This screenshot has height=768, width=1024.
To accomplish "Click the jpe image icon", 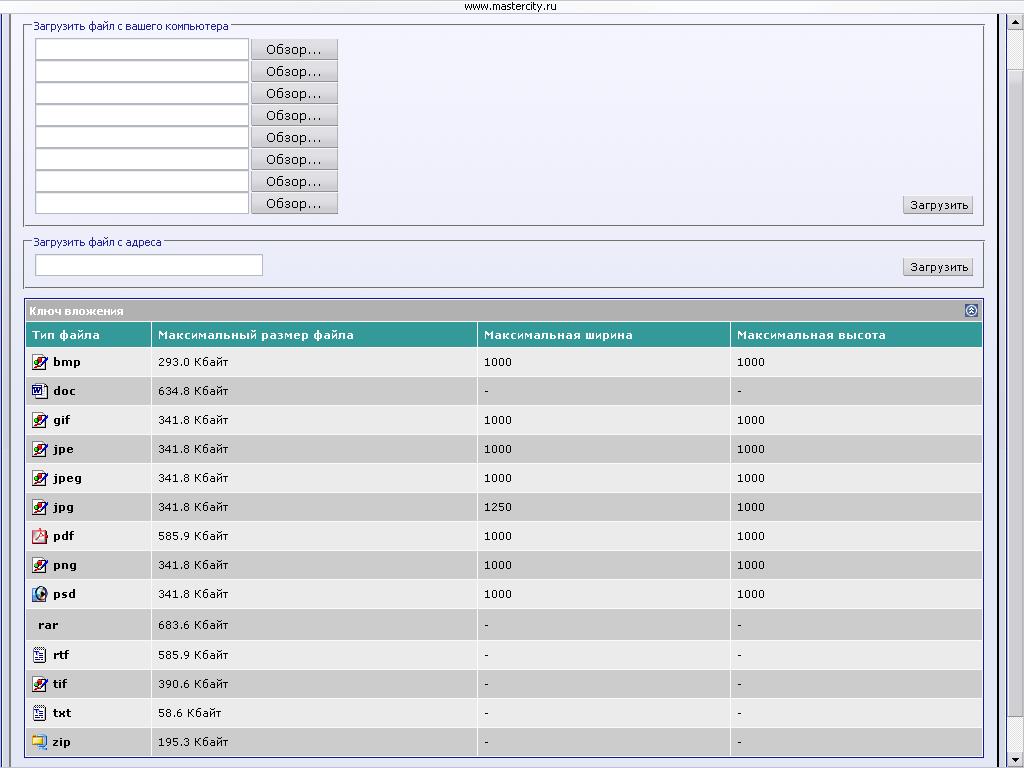I will [x=40, y=449].
